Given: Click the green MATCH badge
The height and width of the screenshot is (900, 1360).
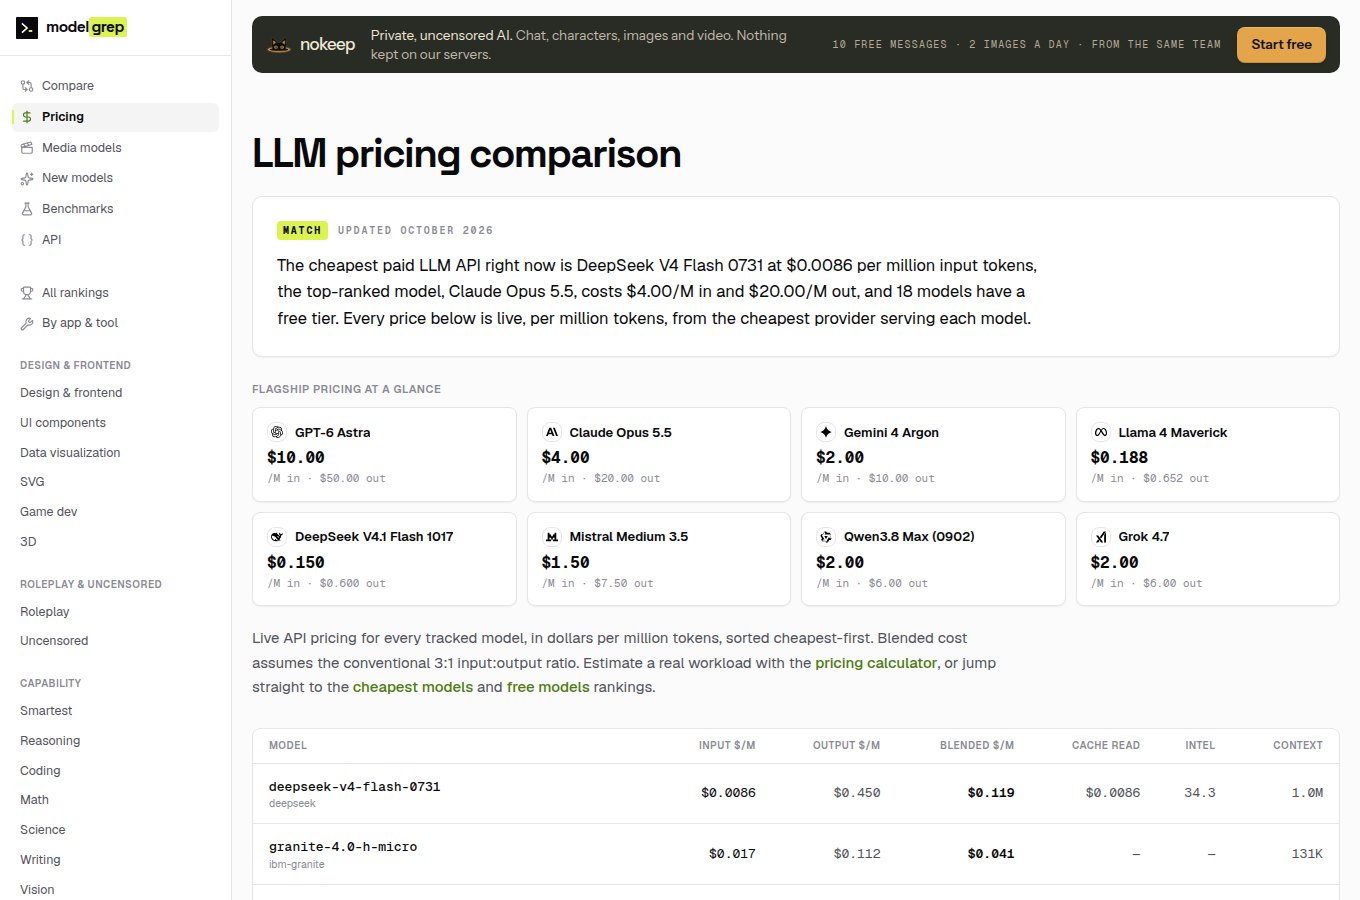Looking at the screenshot, I should click(302, 230).
